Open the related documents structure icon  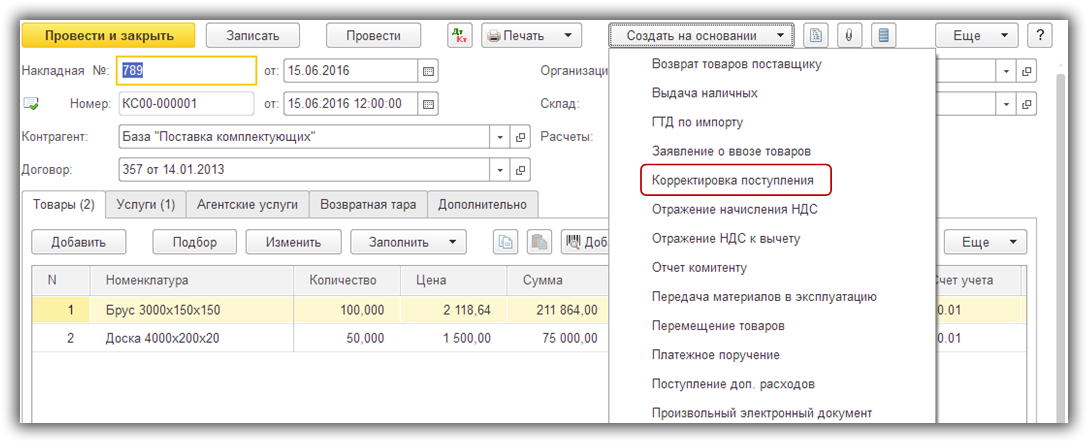[816, 35]
